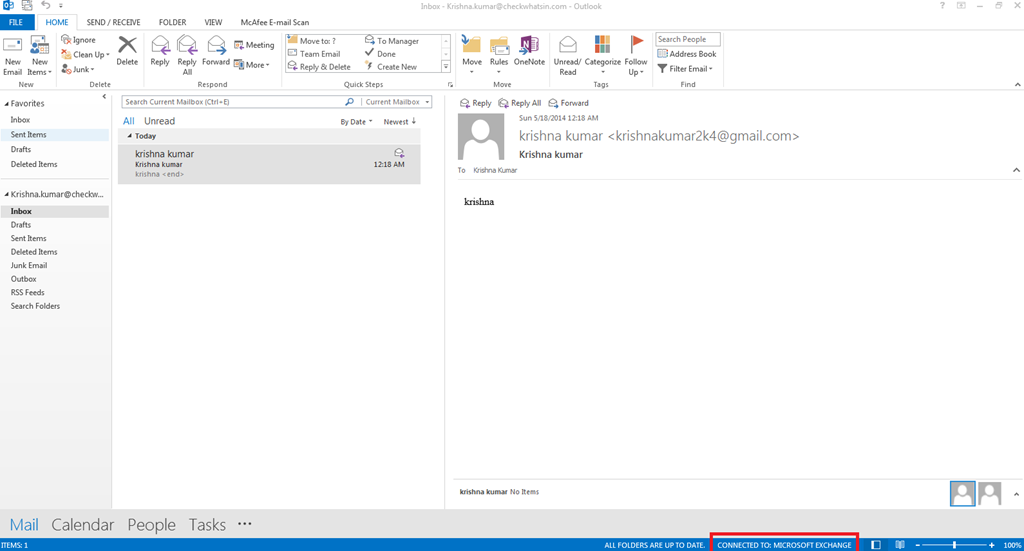Adjust the zoom slider in status bar
Screen dimensions: 1024x551
pos(954,544)
